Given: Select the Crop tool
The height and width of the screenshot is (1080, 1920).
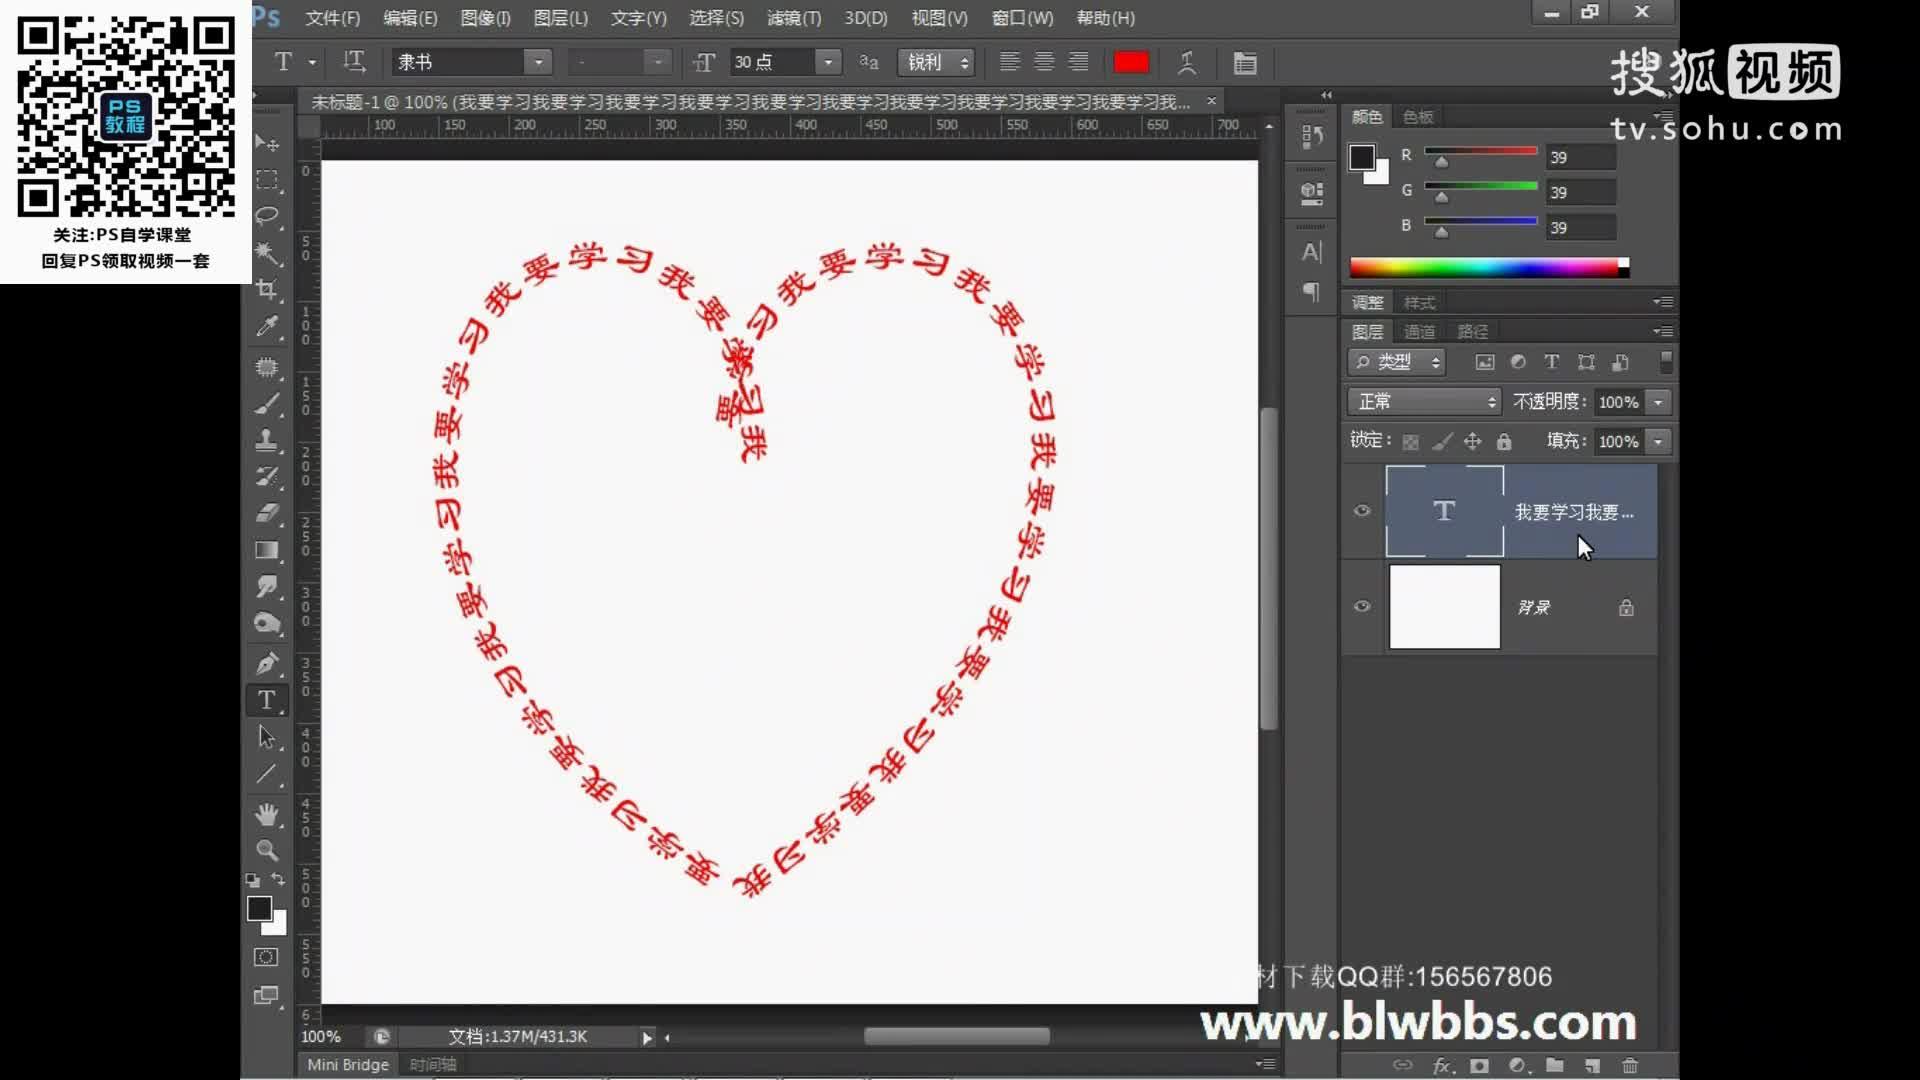Looking at the screenshot, I should point(266,290).
